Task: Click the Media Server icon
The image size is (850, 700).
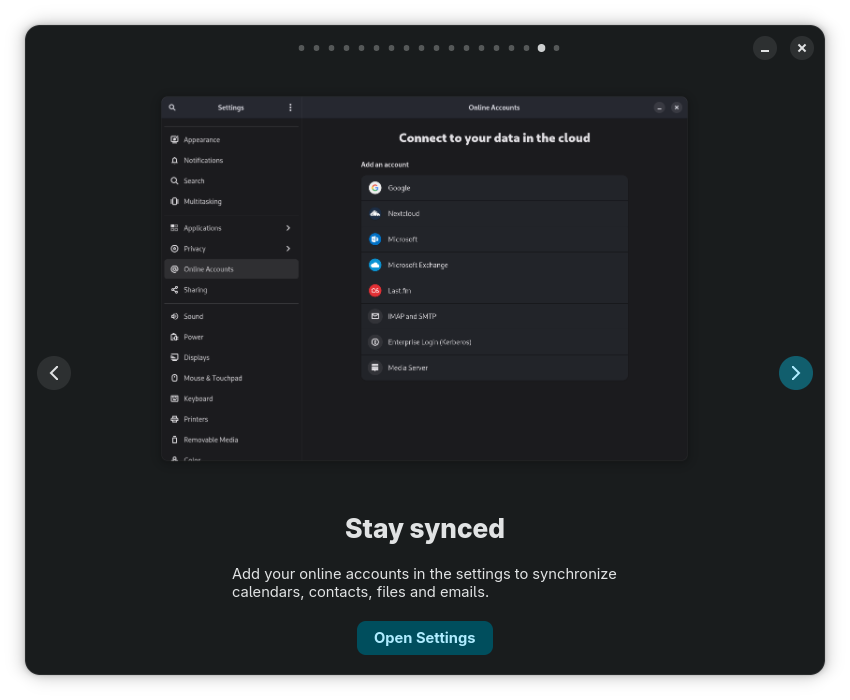Action: (x=375, y=368)
